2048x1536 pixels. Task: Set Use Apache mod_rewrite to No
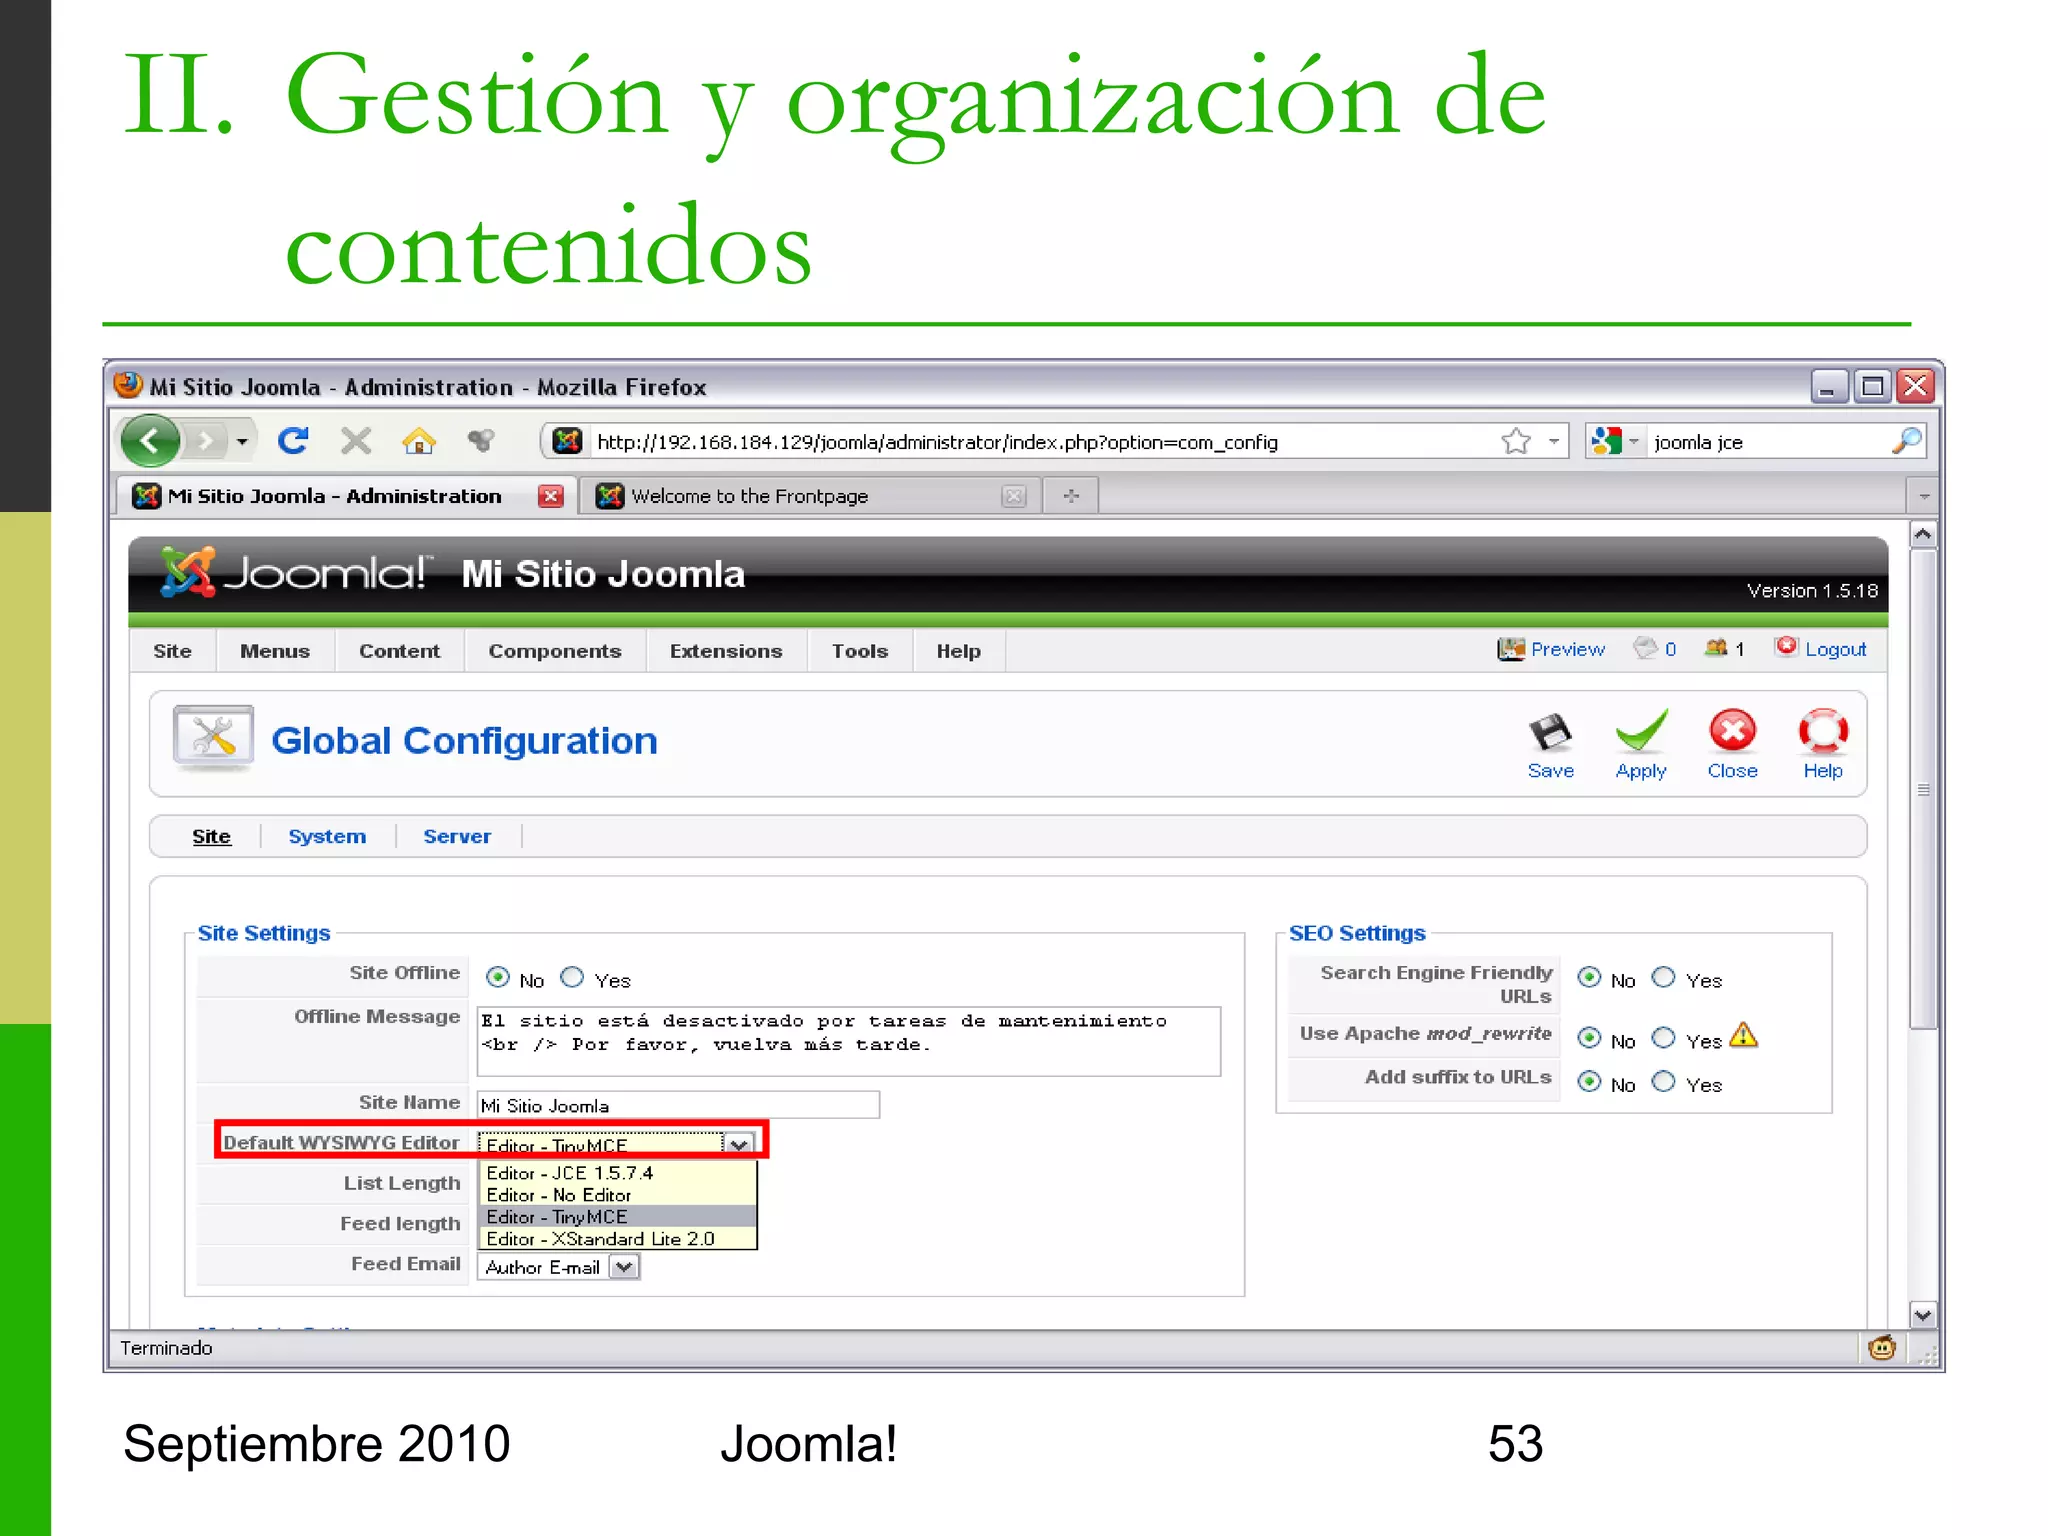click(1589, 1038)
